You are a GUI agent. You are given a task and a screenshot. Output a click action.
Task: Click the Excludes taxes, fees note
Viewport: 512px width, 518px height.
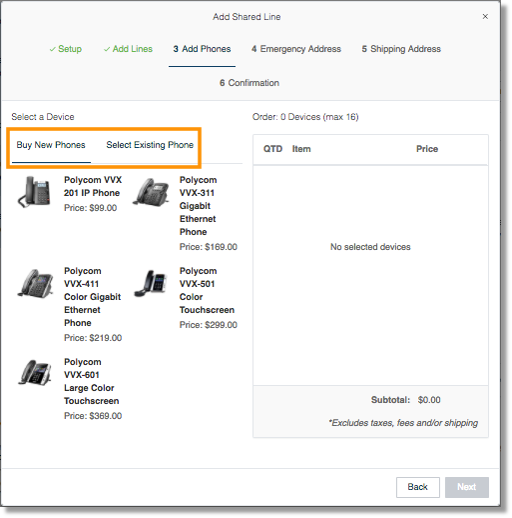(x=403, y=423)
